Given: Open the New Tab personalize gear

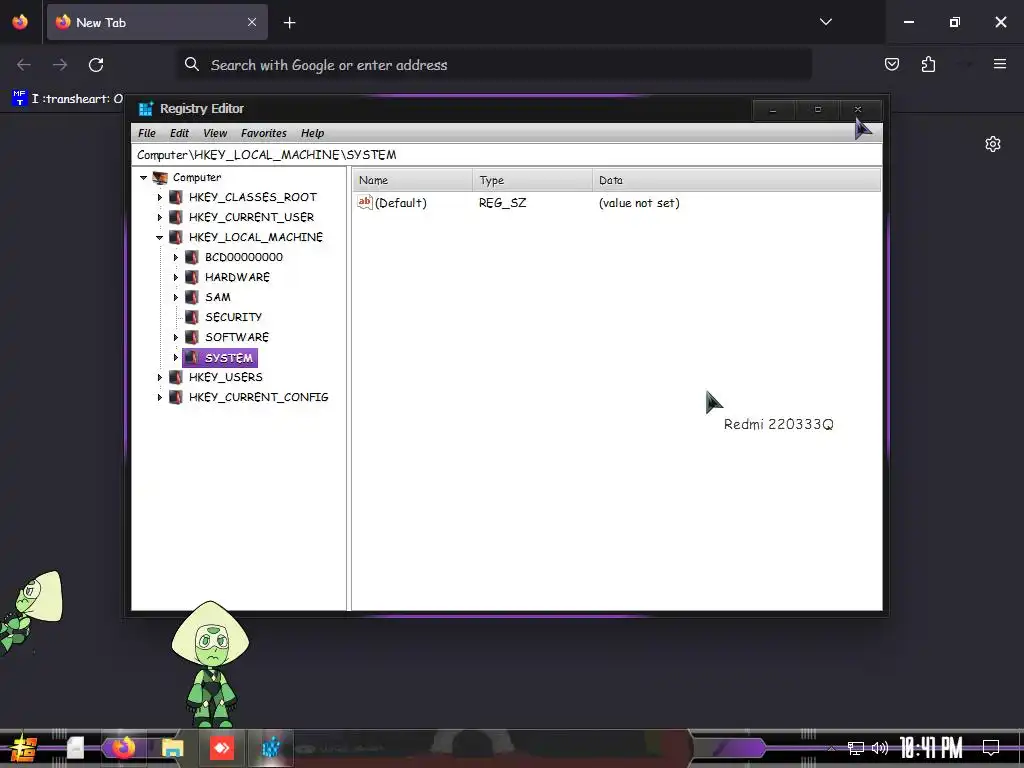Looking at the screenshot, I should [x=993, y=144].
